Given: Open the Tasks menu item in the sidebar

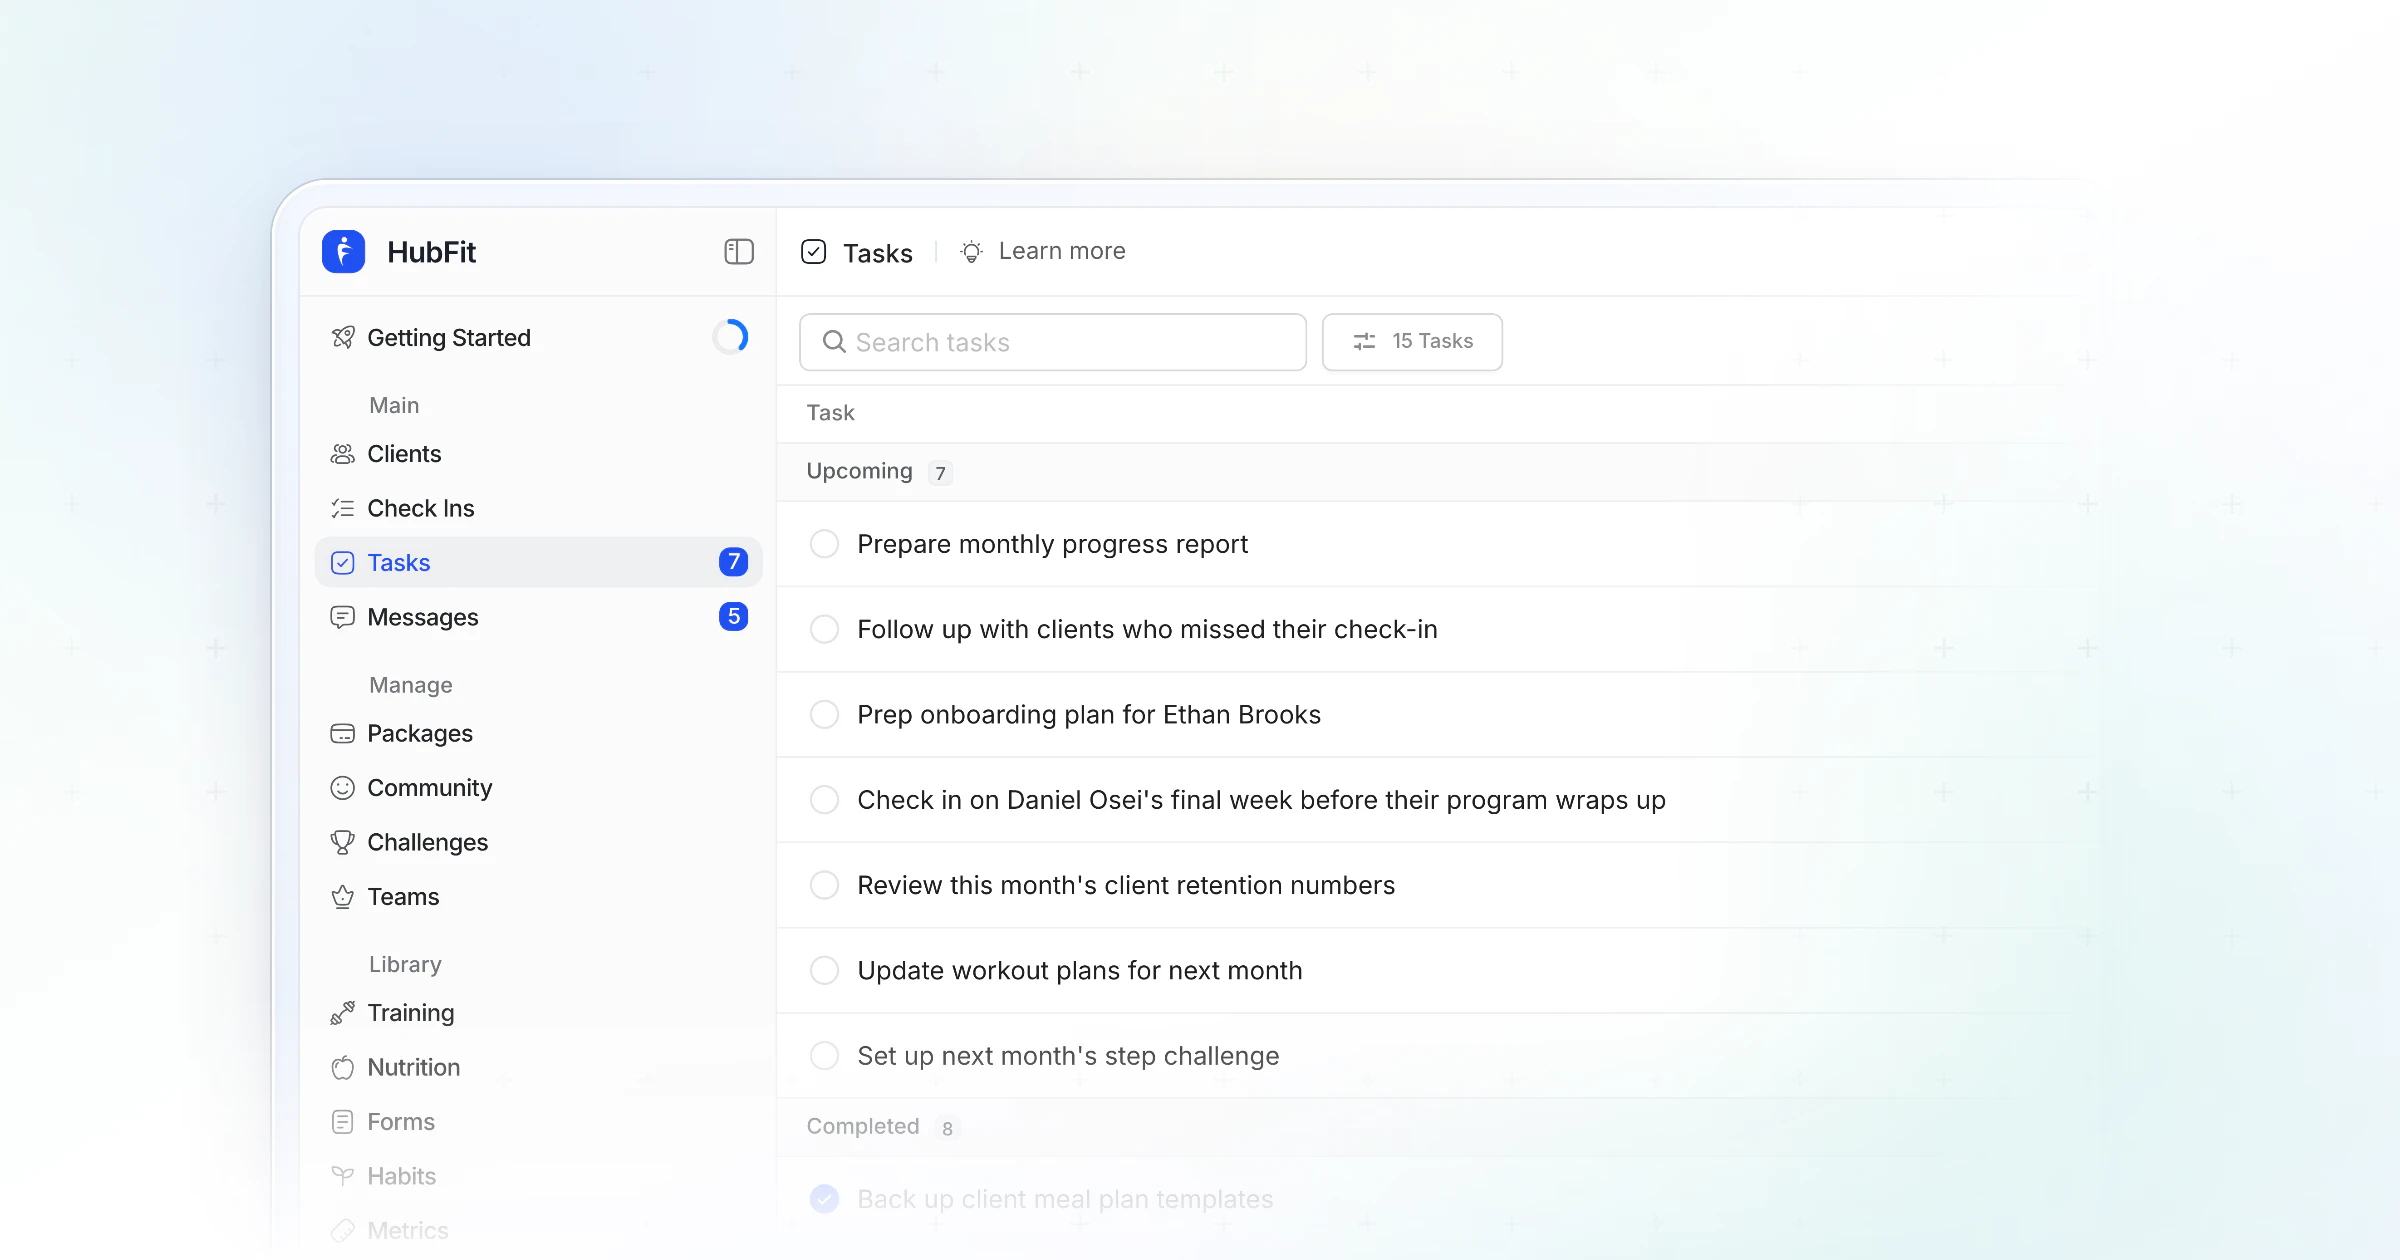Looking at the screenshot, I should 538,563.
